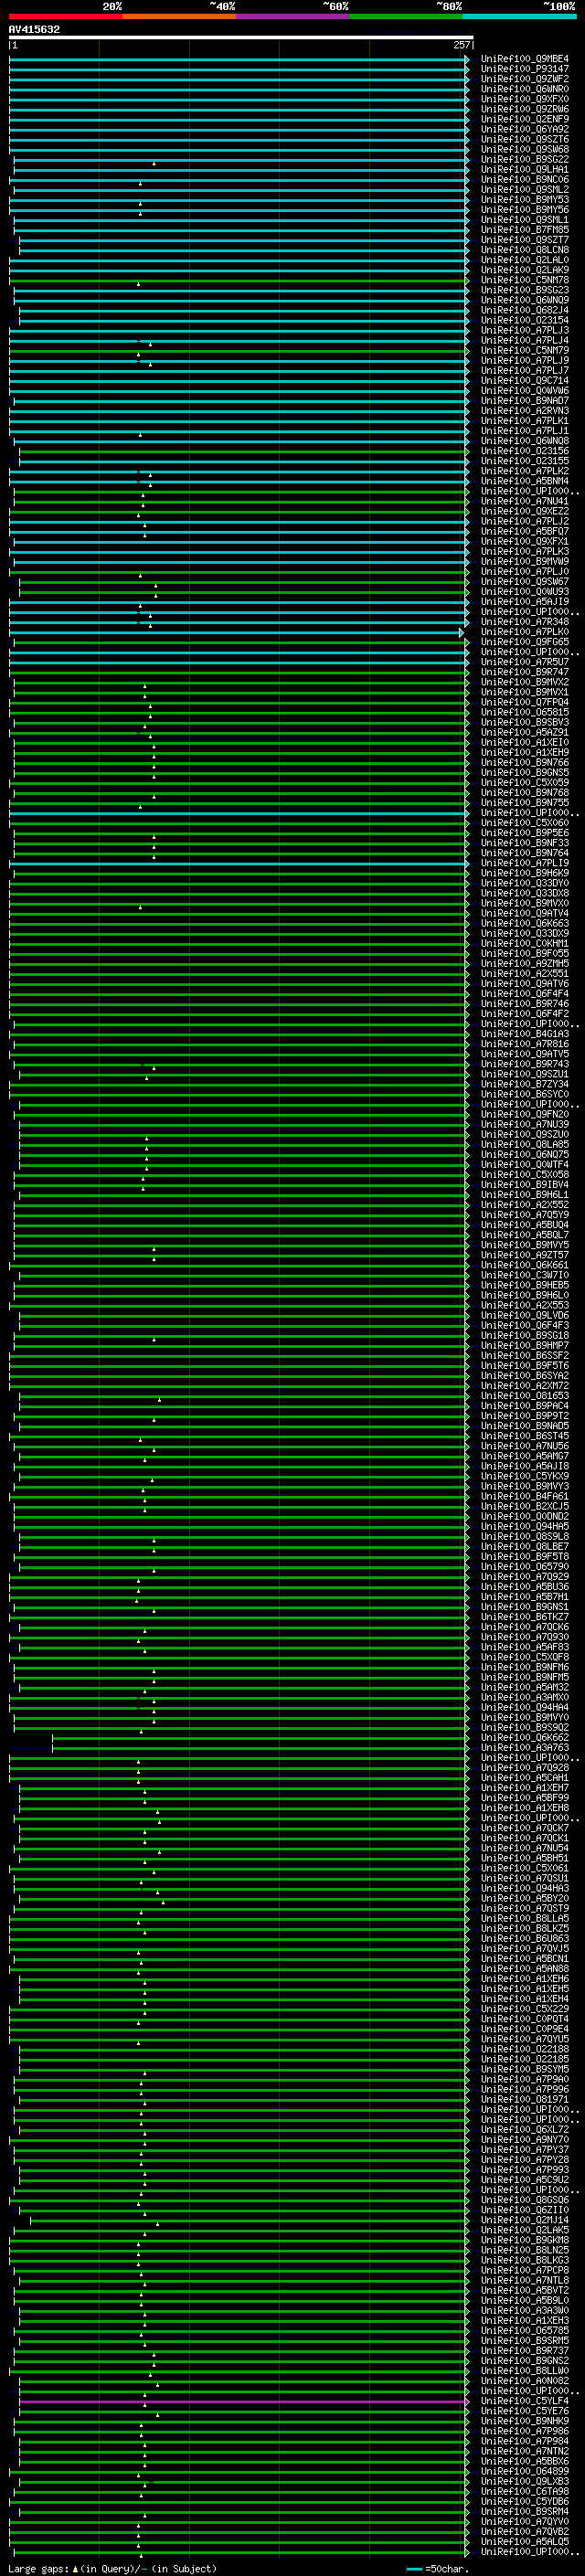Select label UniRef100_Q682J4
The height and width of the screenshot is (2576, 585).
coord(524,310)
